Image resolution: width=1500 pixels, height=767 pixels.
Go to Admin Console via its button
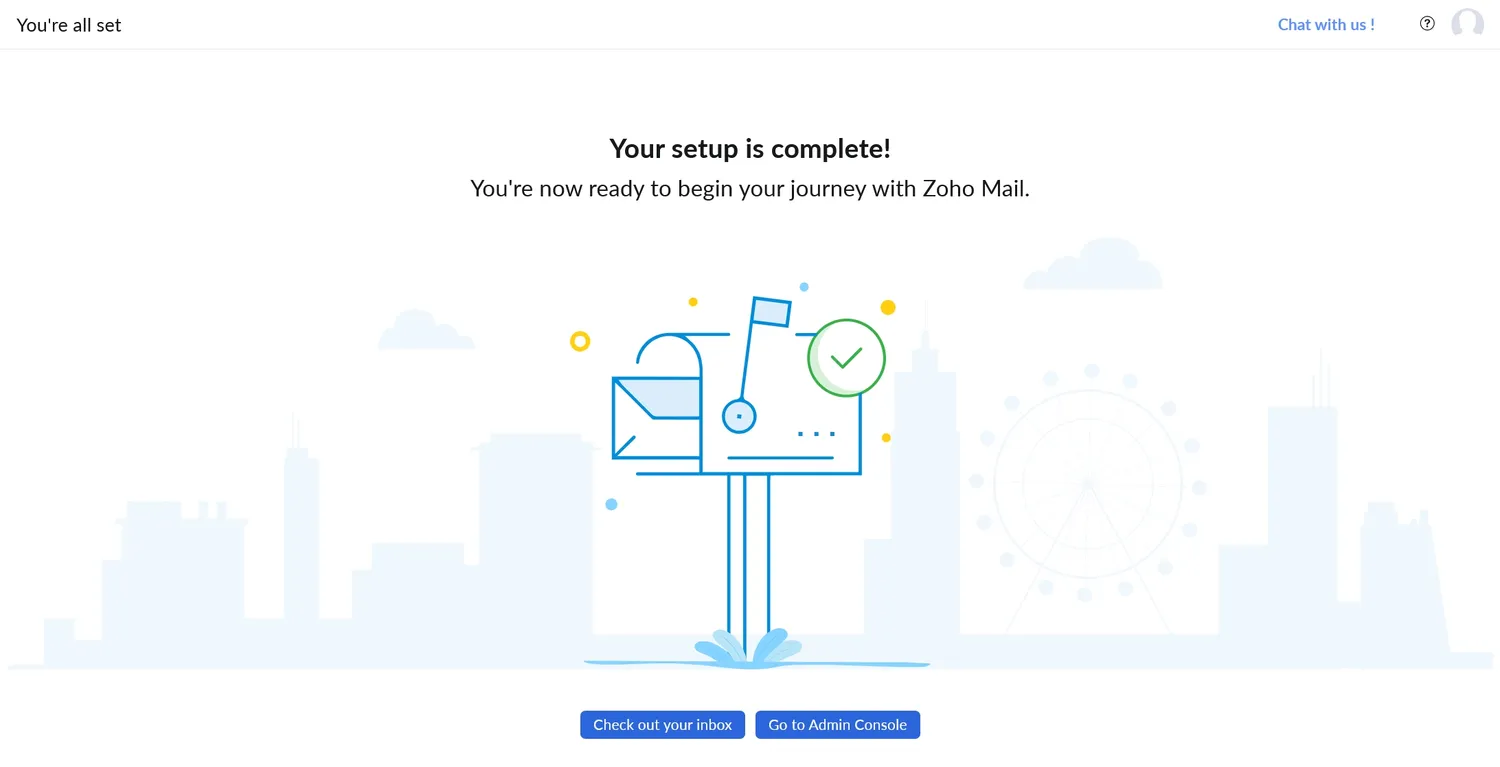(x=837, y=725)
